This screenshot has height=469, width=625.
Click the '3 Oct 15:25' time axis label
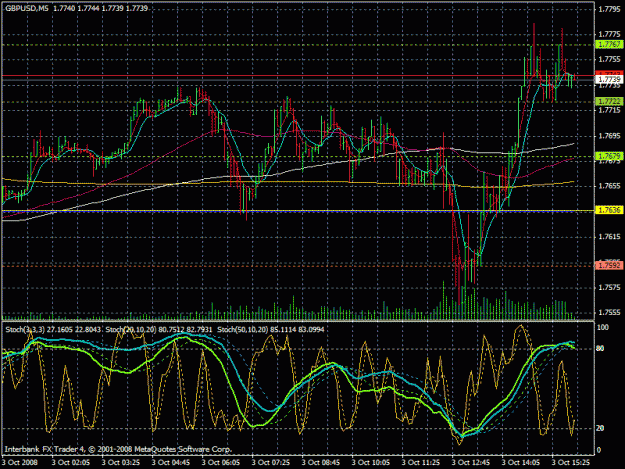point(571,463)
